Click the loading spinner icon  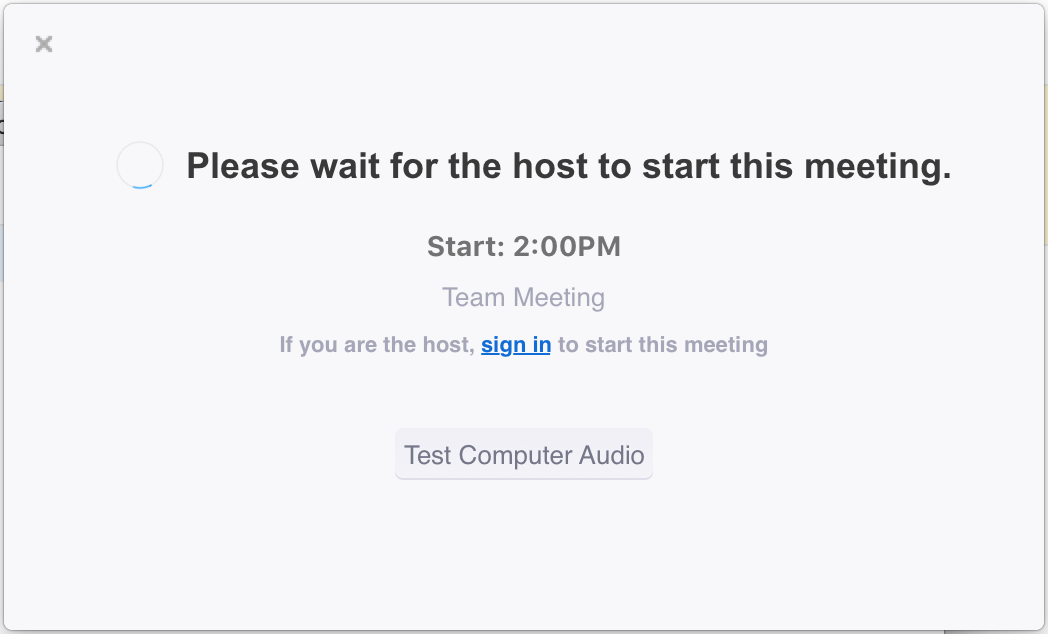(140, 165)
